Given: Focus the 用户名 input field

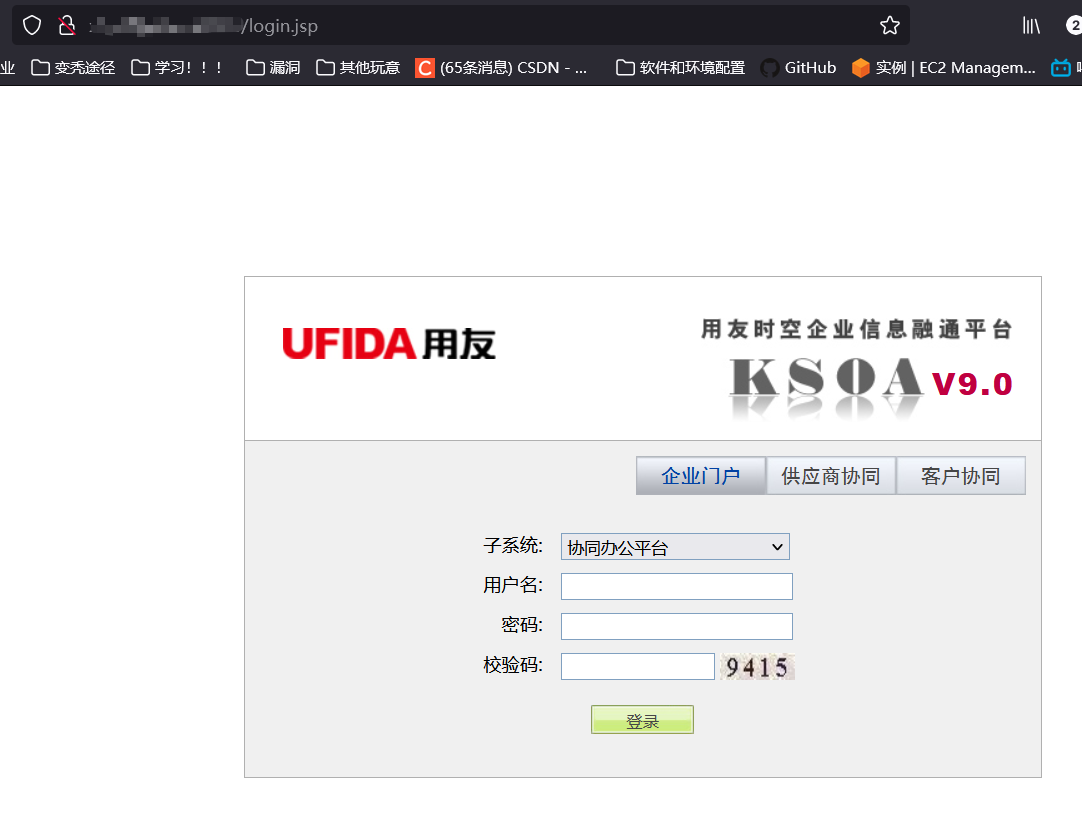Looking at the screenshot, I should coord(676,586).
